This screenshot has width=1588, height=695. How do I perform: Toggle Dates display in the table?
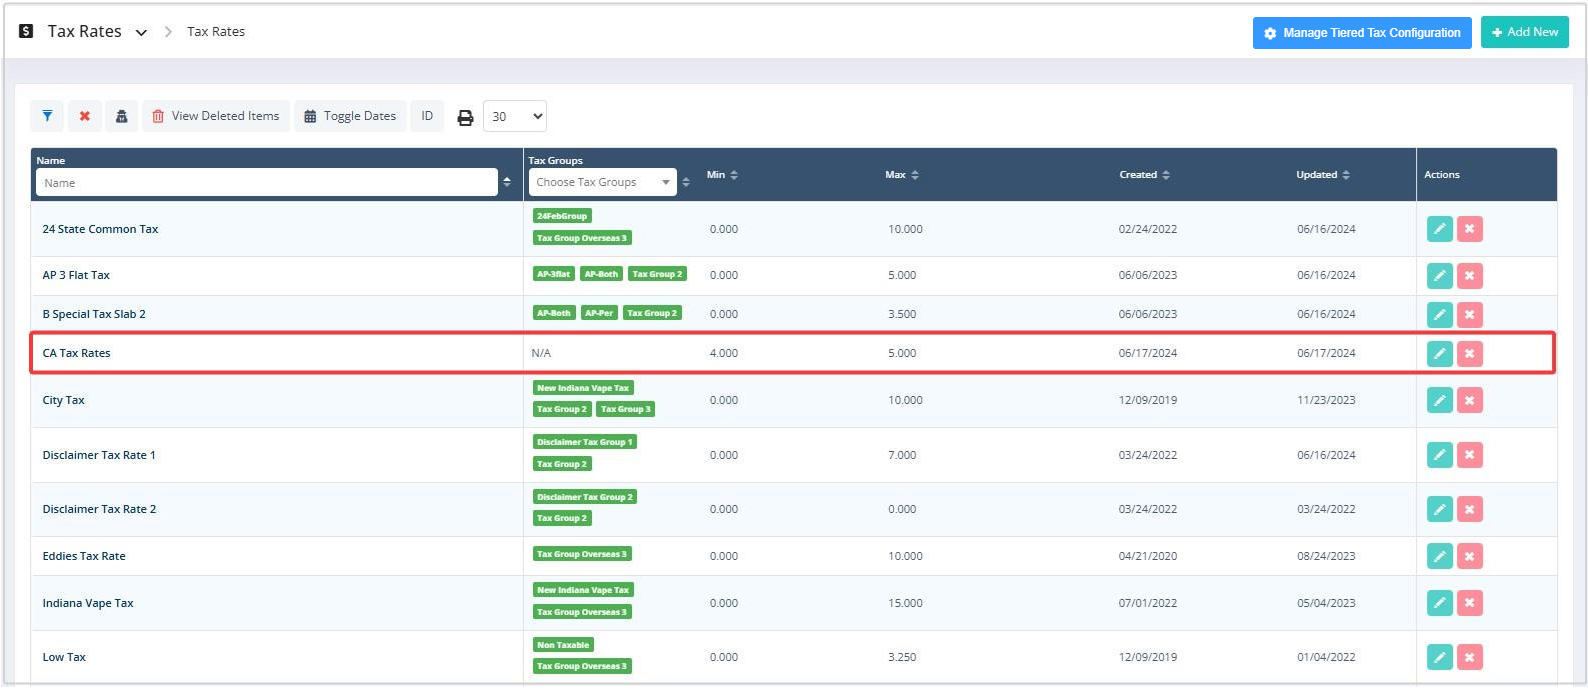tap(350, 116)
